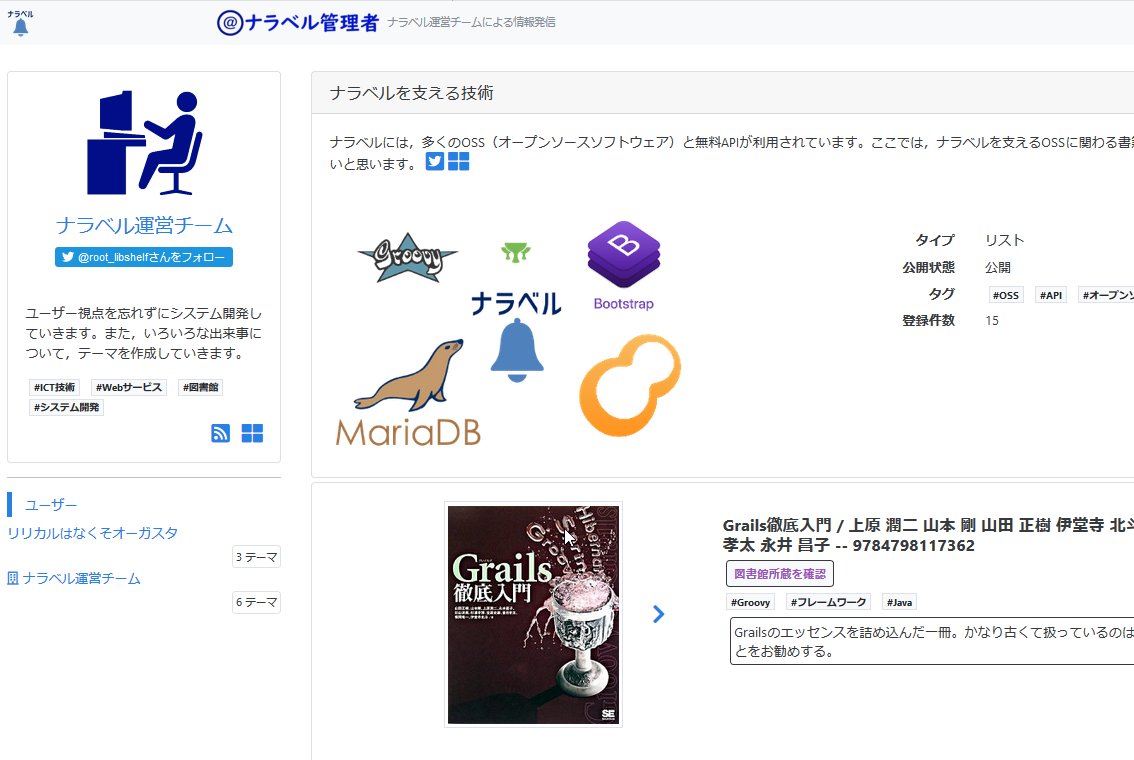Check library holdings with 図書館所蔵を確認 button
The image size is (1134, 760).
779,574
